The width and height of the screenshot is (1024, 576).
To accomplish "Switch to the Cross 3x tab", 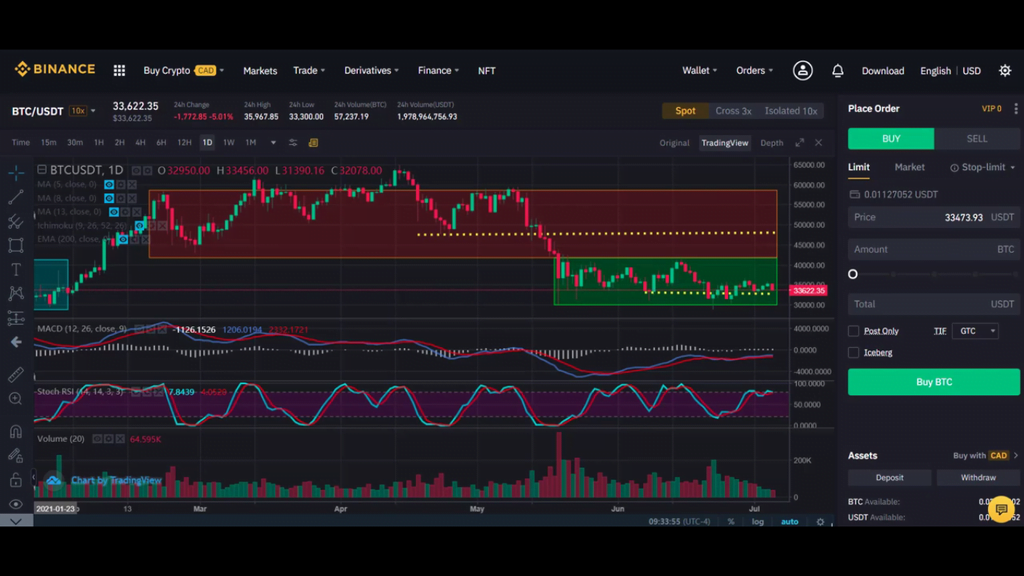I will click(x=733, y=111).
